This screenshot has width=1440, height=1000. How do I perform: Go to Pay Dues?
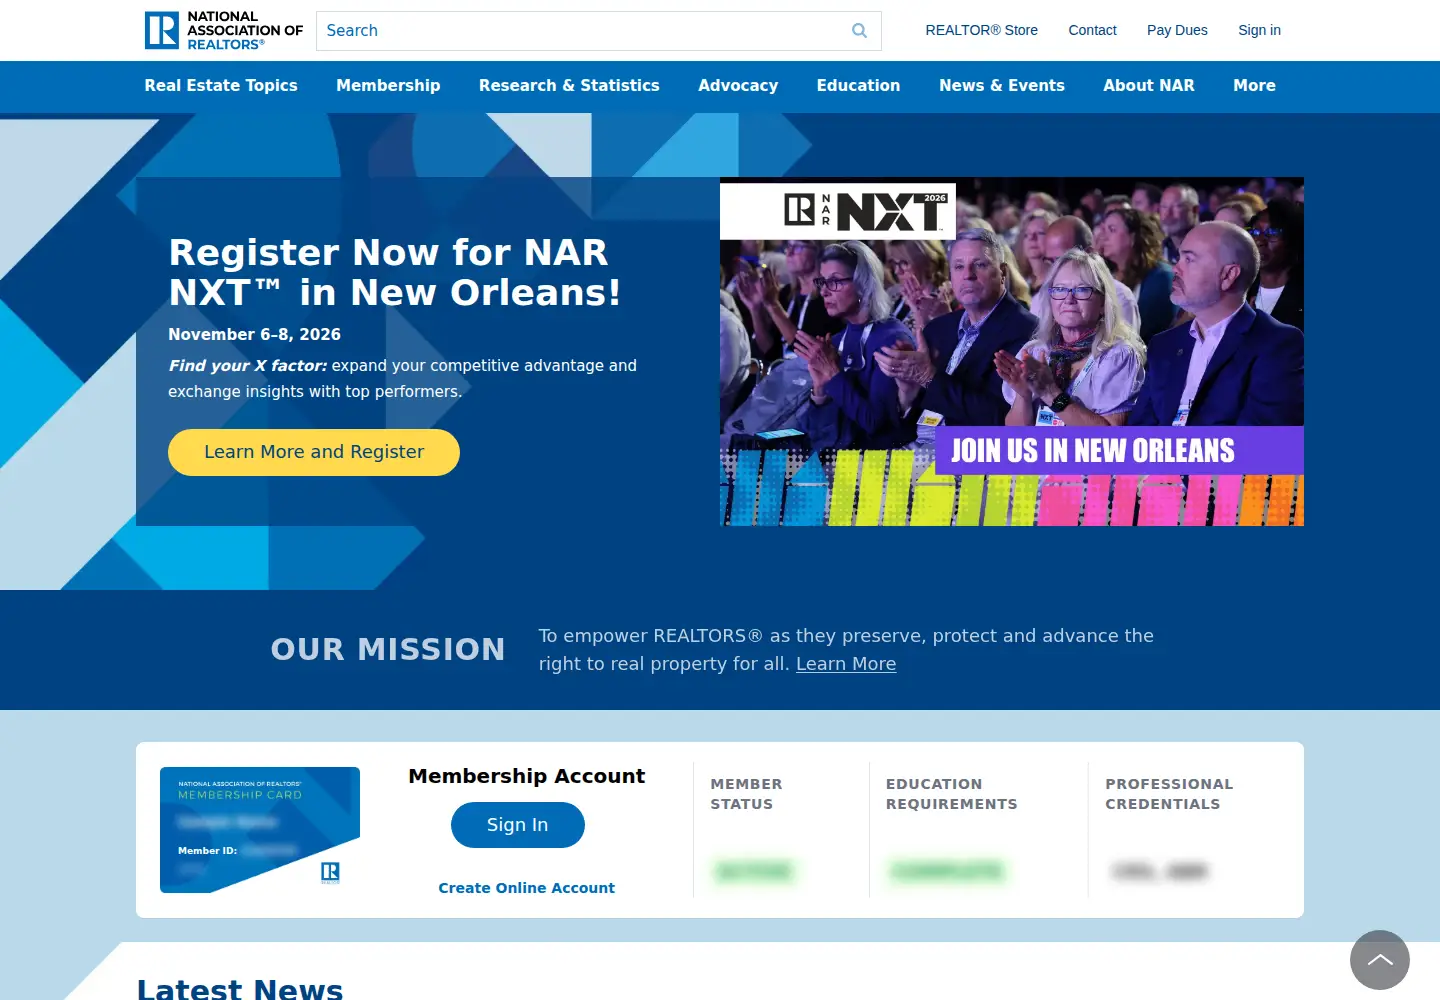tap(1177, 30)
